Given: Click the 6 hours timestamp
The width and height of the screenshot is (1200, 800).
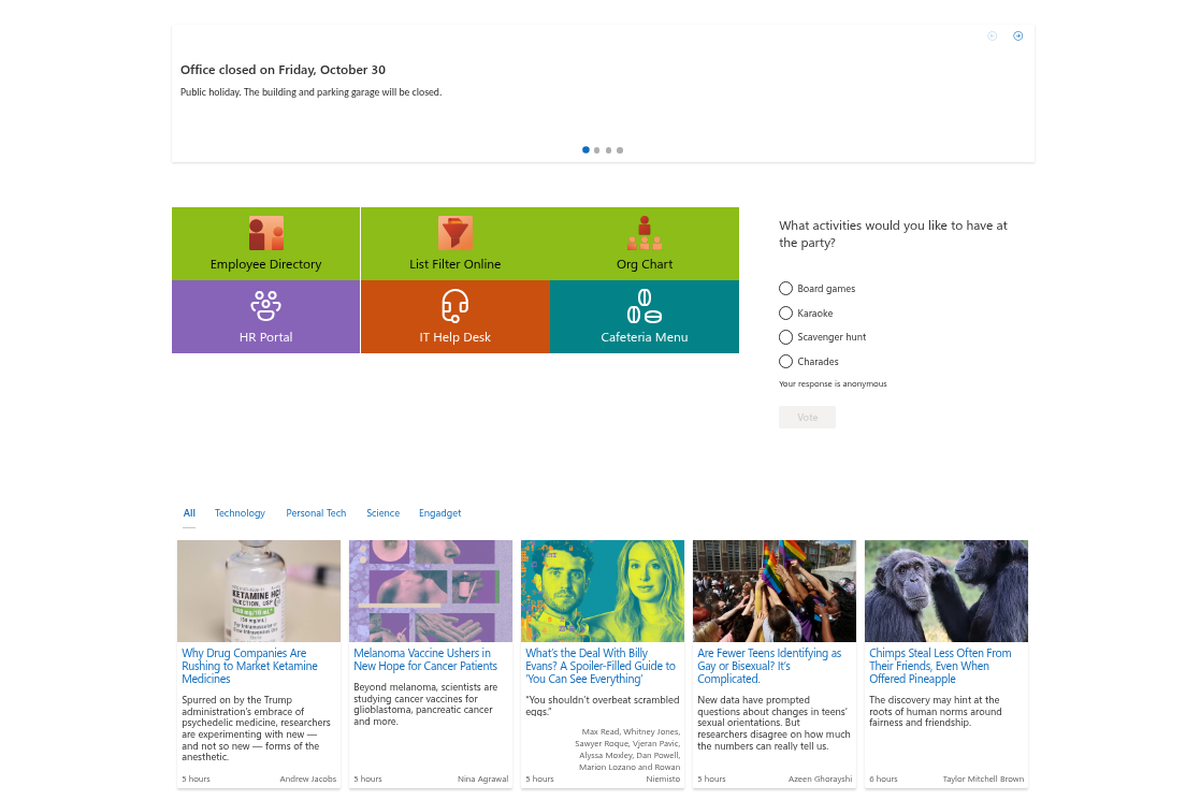Looking at the screenshot, I should (x=883, y=779).
